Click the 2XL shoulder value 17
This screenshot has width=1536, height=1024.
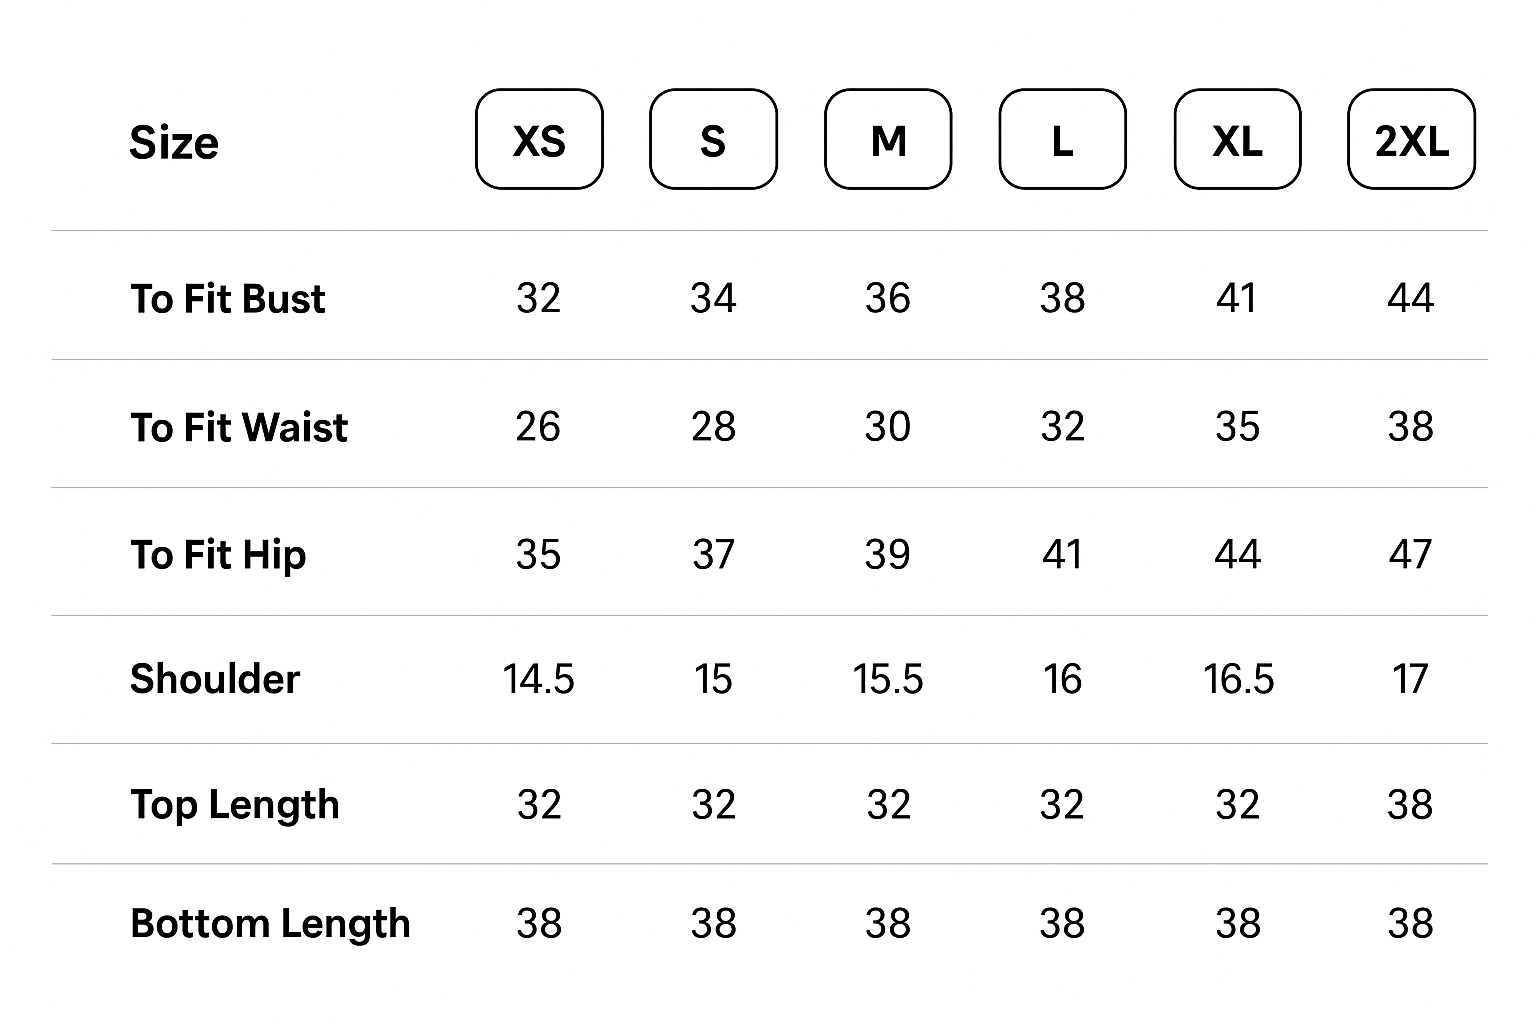tap(1410, 679)
